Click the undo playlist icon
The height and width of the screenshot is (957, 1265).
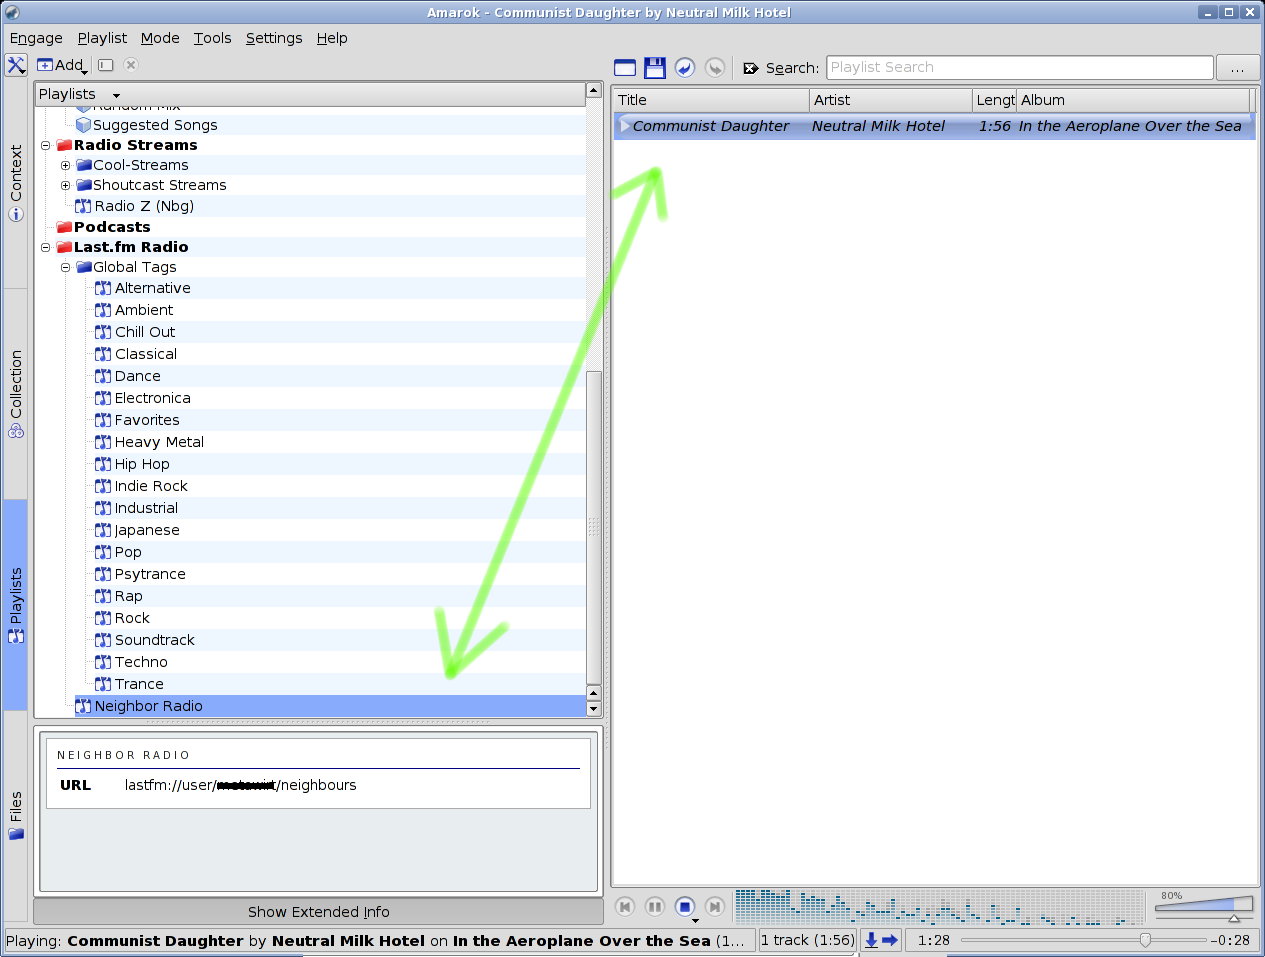pos(685,68)
